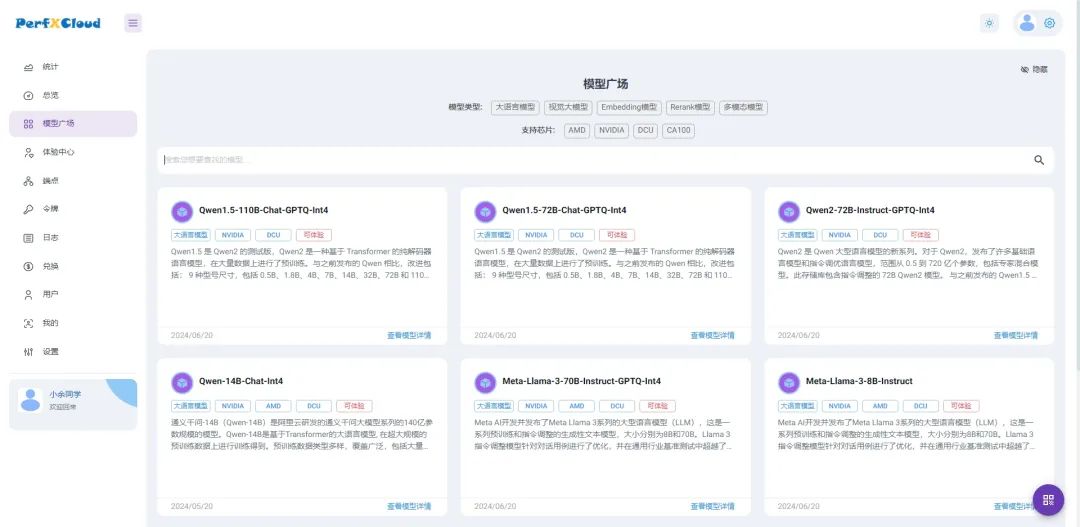This screenshot has width=1080, height=527.
Task: Filter by CA100 chip support
Action: click(x=678, y=130)
